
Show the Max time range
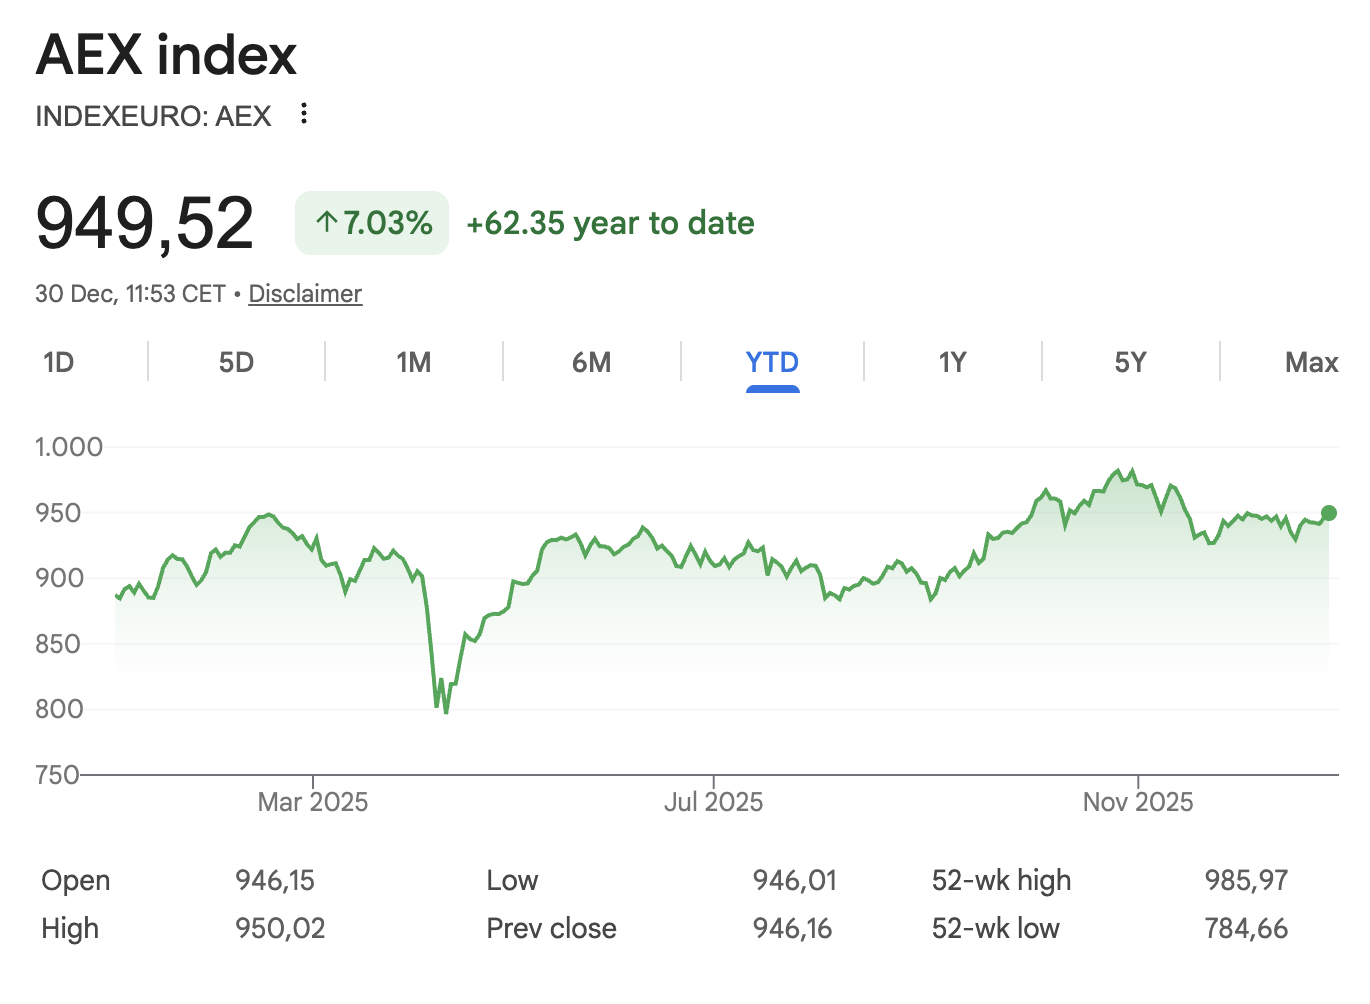pos(1311,362)
